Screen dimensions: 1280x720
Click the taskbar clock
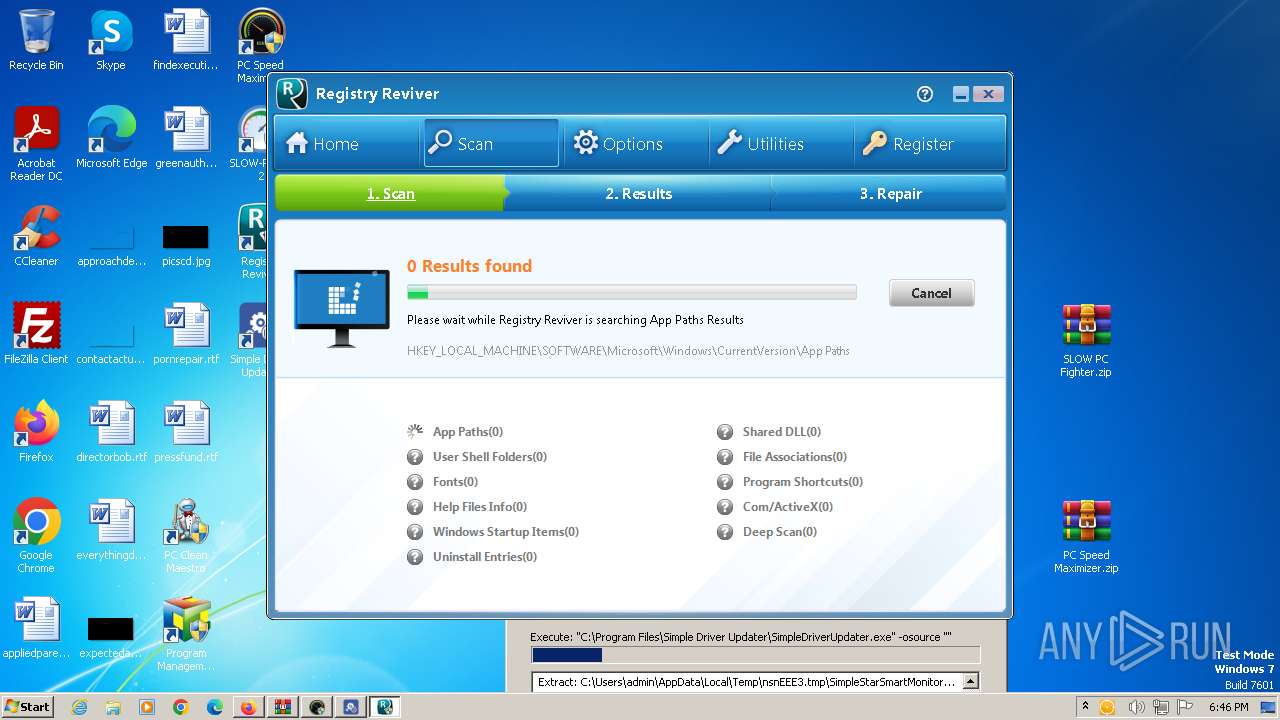pyautogui.click(x=1229, y=707)
